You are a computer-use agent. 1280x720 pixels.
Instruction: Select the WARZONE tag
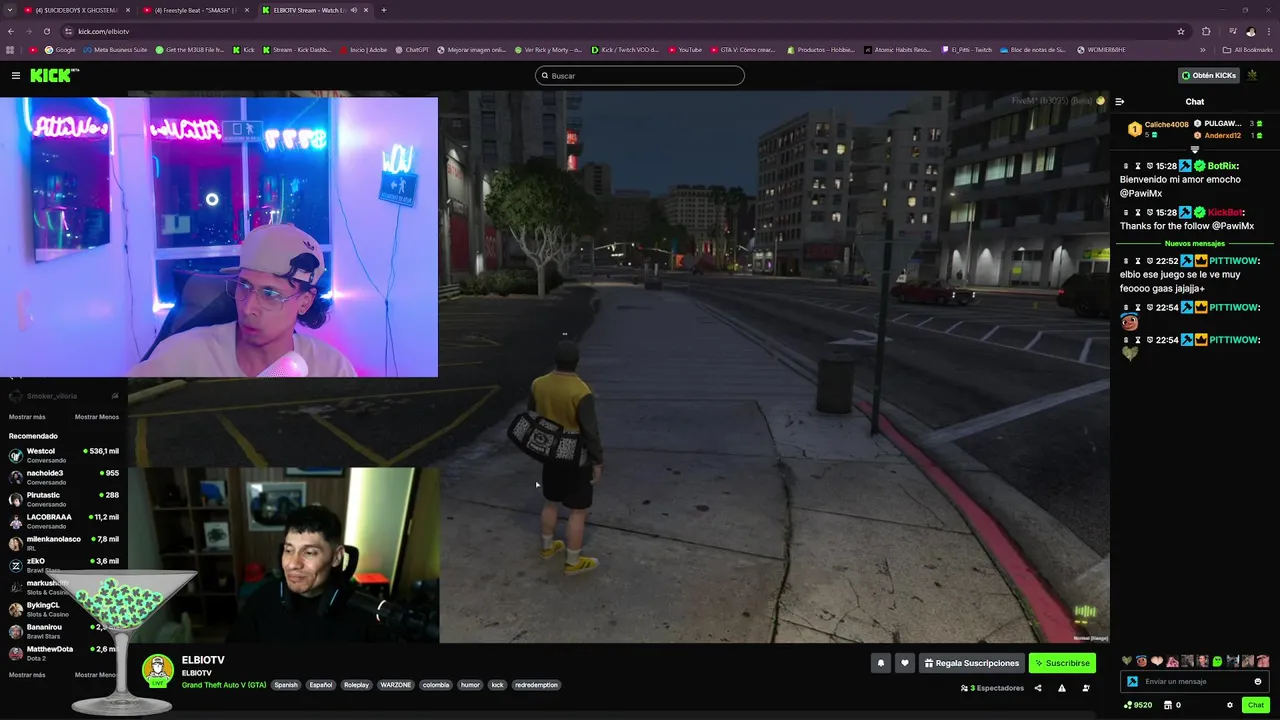[396, 685]
